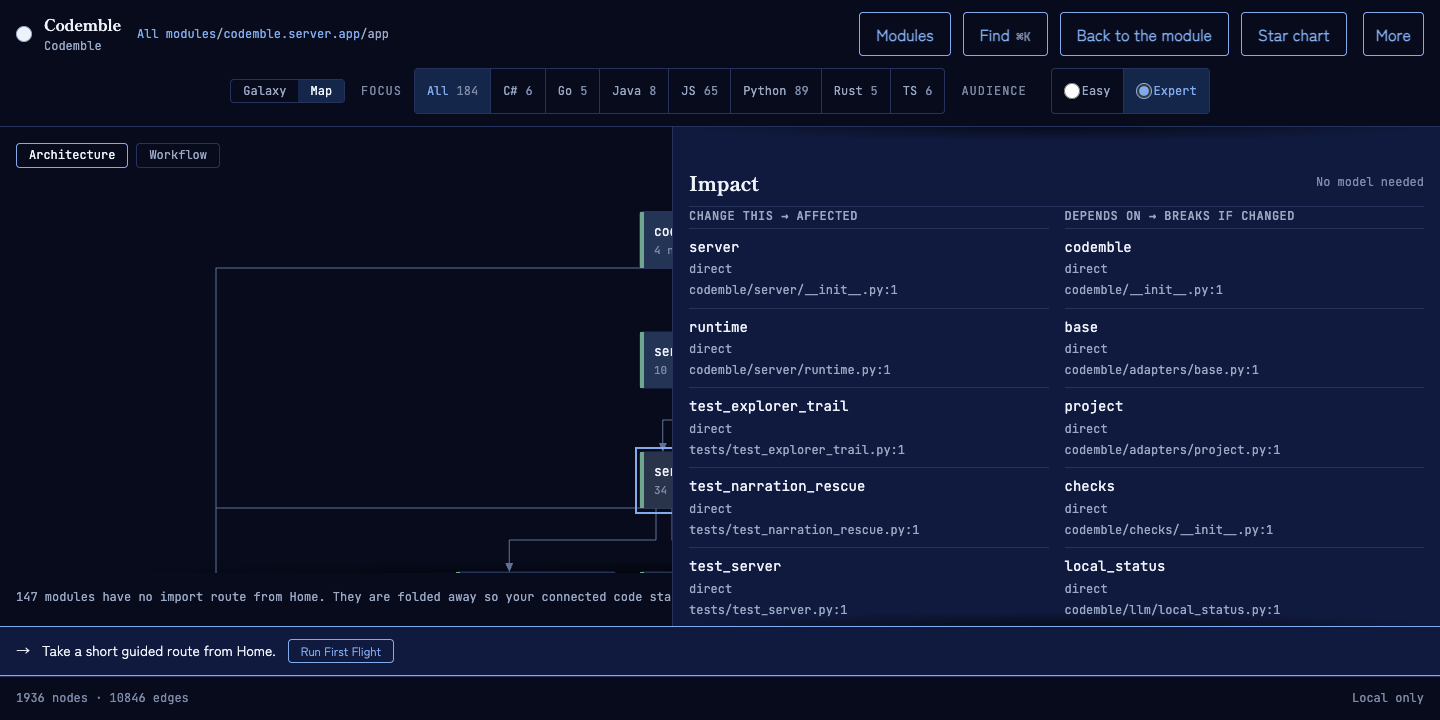The height and width of the screenshot is (720, 1440).
Task: Filter focus to Java 8
Action: coord(634,91)
